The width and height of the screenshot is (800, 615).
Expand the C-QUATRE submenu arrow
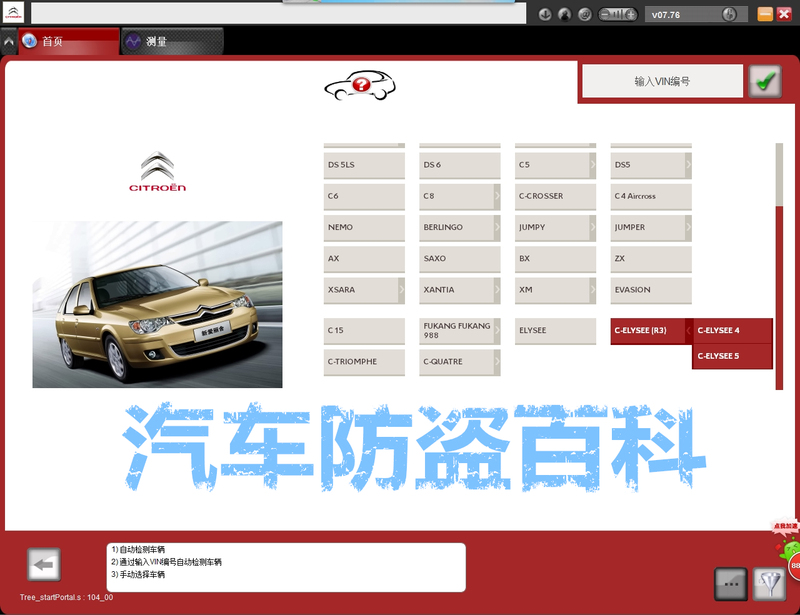tap(497, 362)
